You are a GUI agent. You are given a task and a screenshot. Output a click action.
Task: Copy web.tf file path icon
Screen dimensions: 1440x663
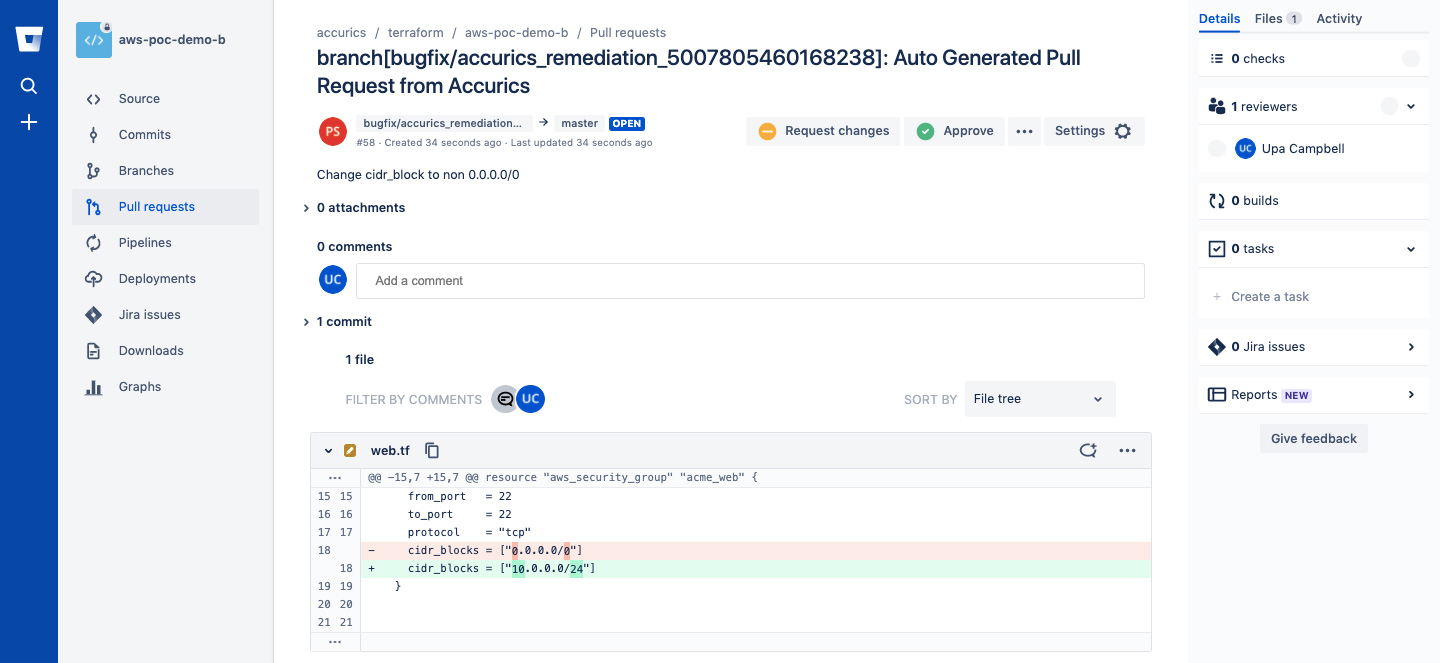[432, 451]
